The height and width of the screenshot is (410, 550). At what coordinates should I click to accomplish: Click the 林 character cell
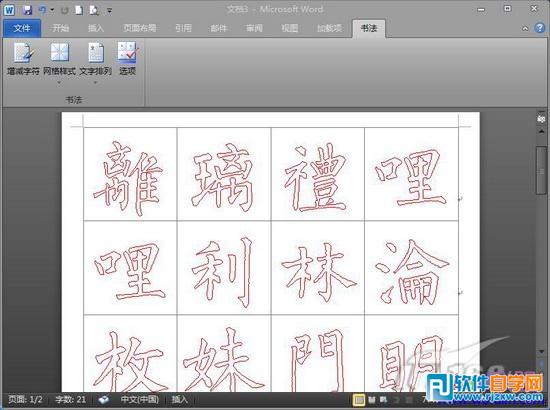318,268
